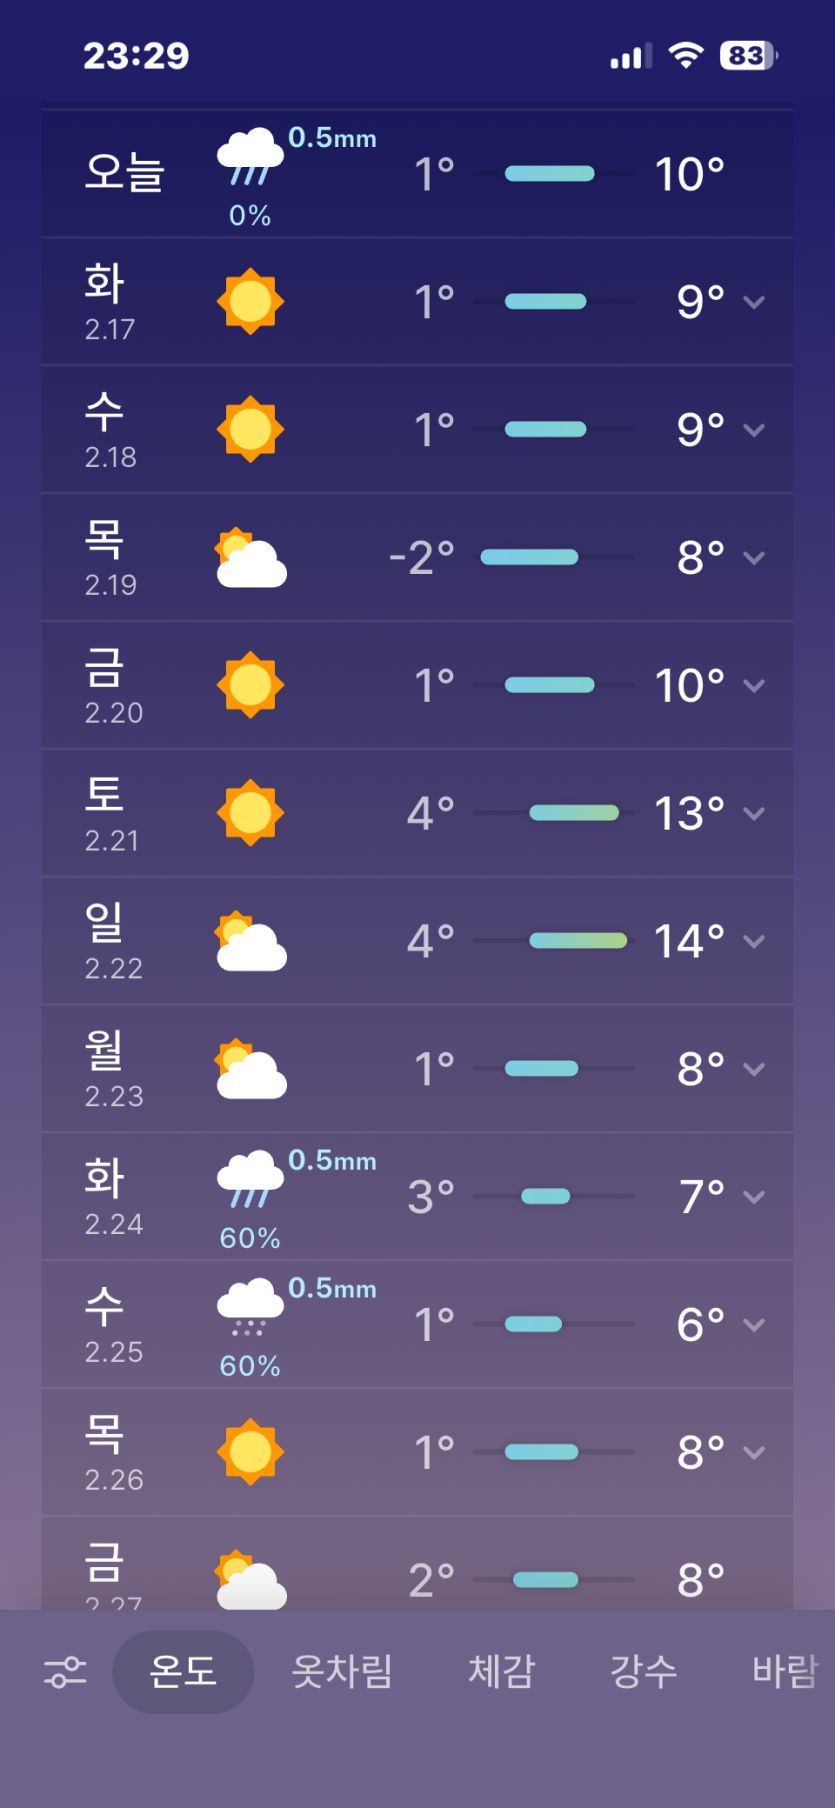The image size is (835, 1808).
Task: Tap the sunny icon for 화 2.17
Action: (250, 301)
